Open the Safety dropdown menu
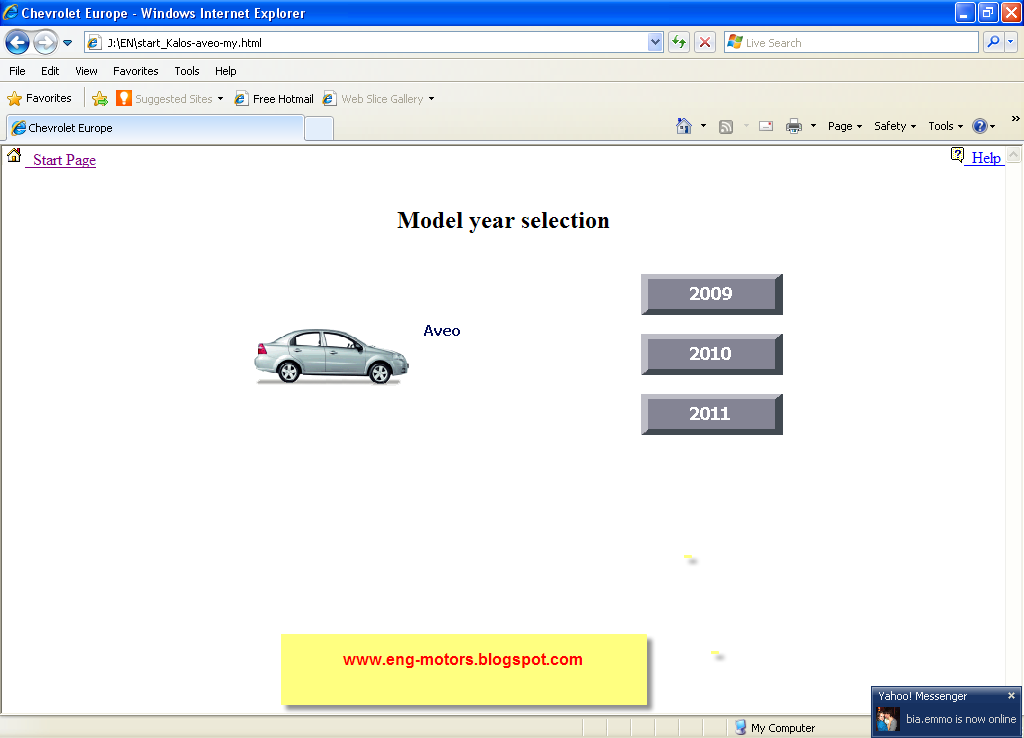 click(895, 126)
